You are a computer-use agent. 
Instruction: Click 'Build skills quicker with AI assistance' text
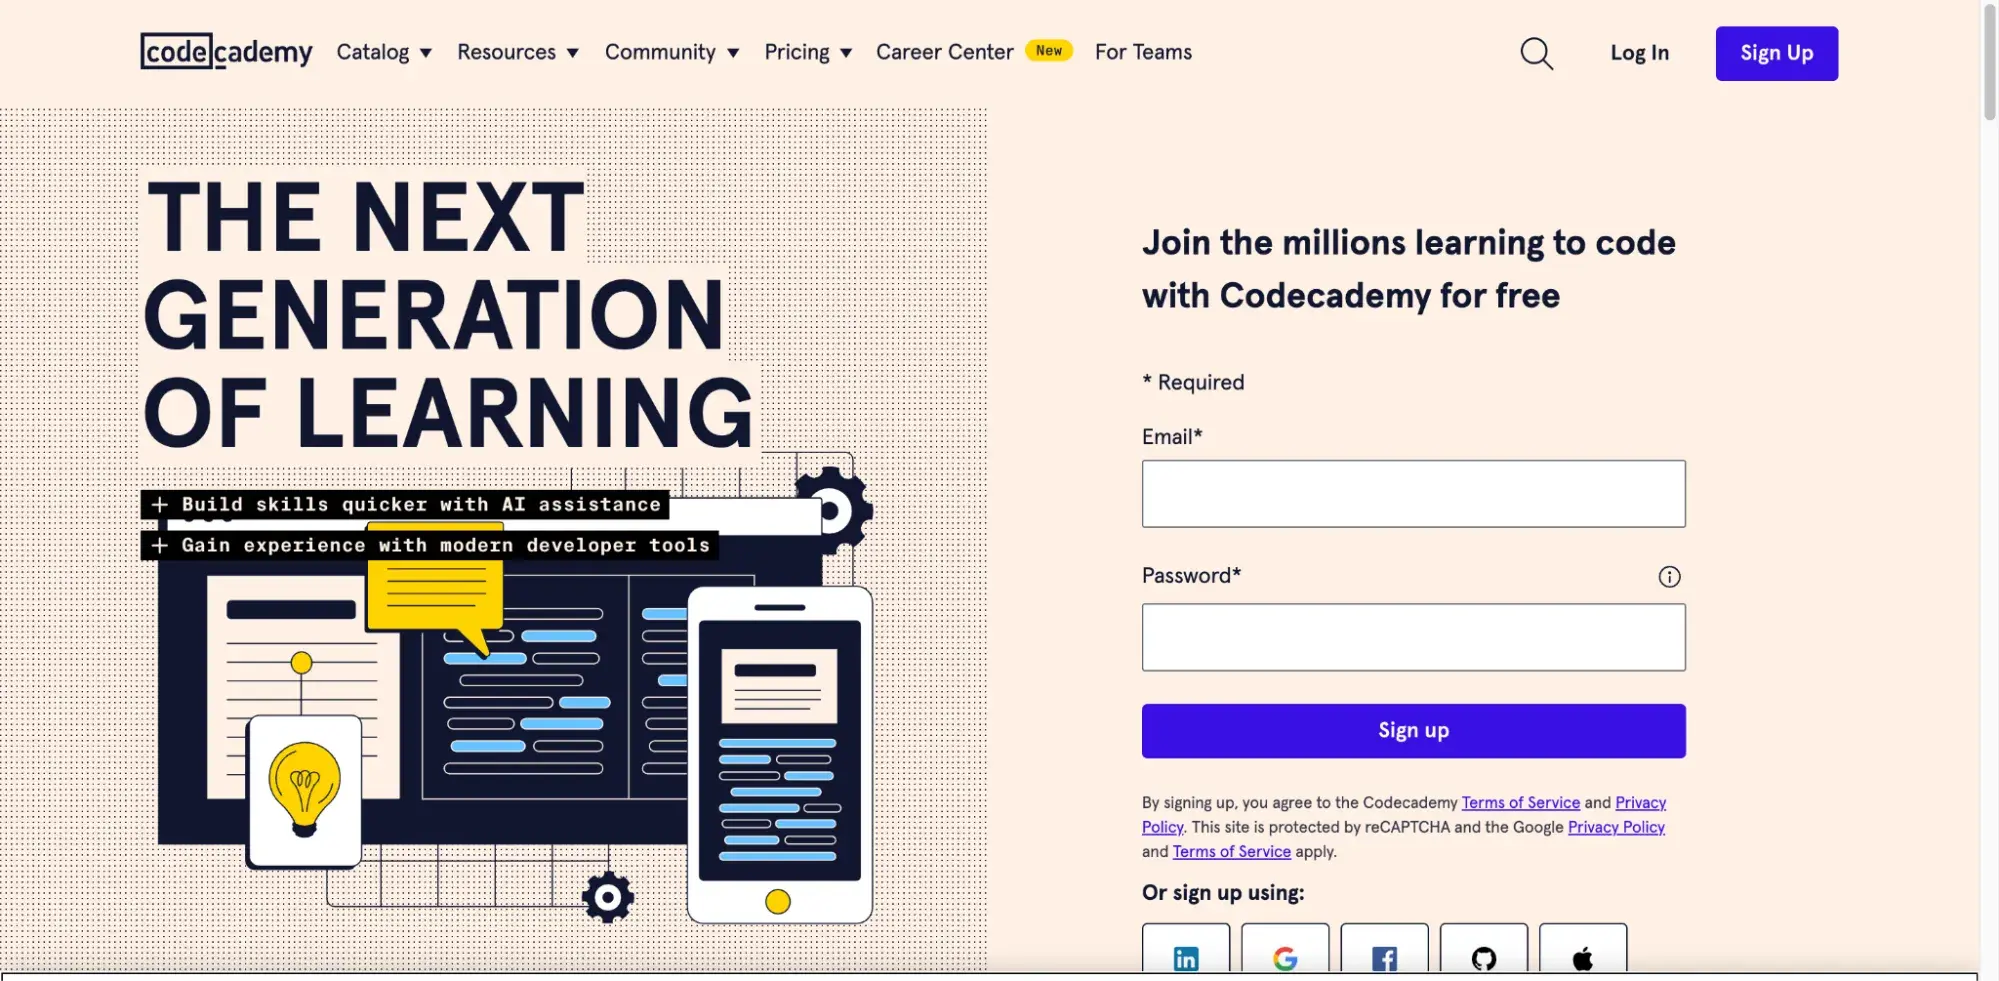pyautogui.click(x=421, y=505)
